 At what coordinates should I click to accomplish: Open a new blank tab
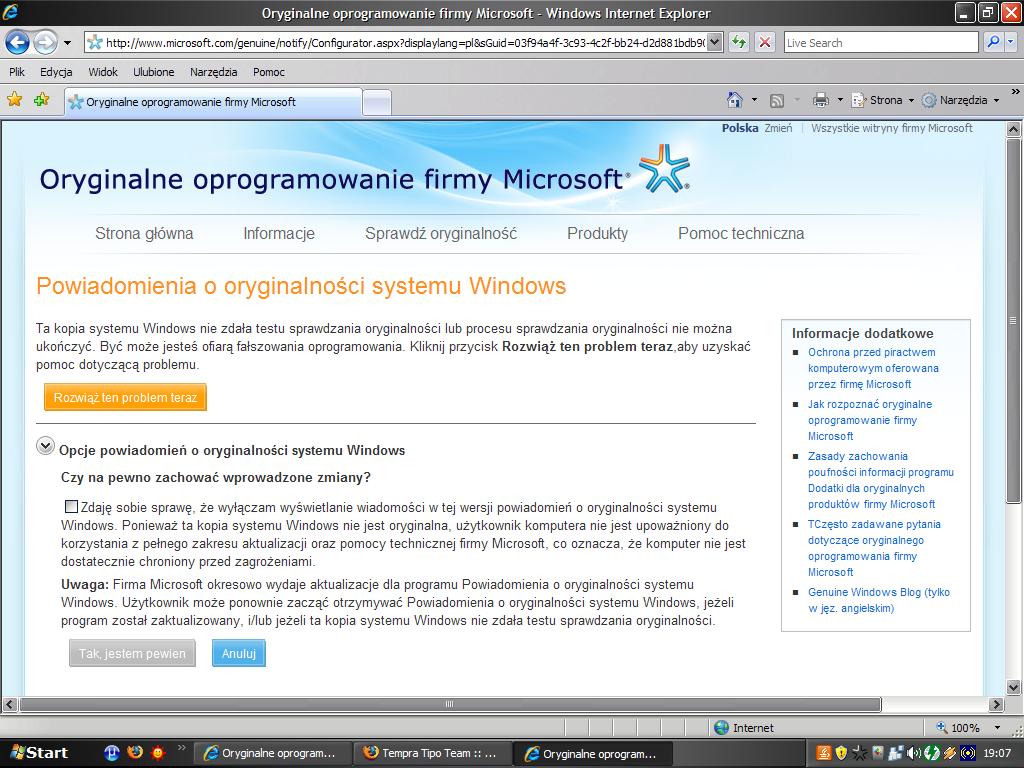point(377,103)
